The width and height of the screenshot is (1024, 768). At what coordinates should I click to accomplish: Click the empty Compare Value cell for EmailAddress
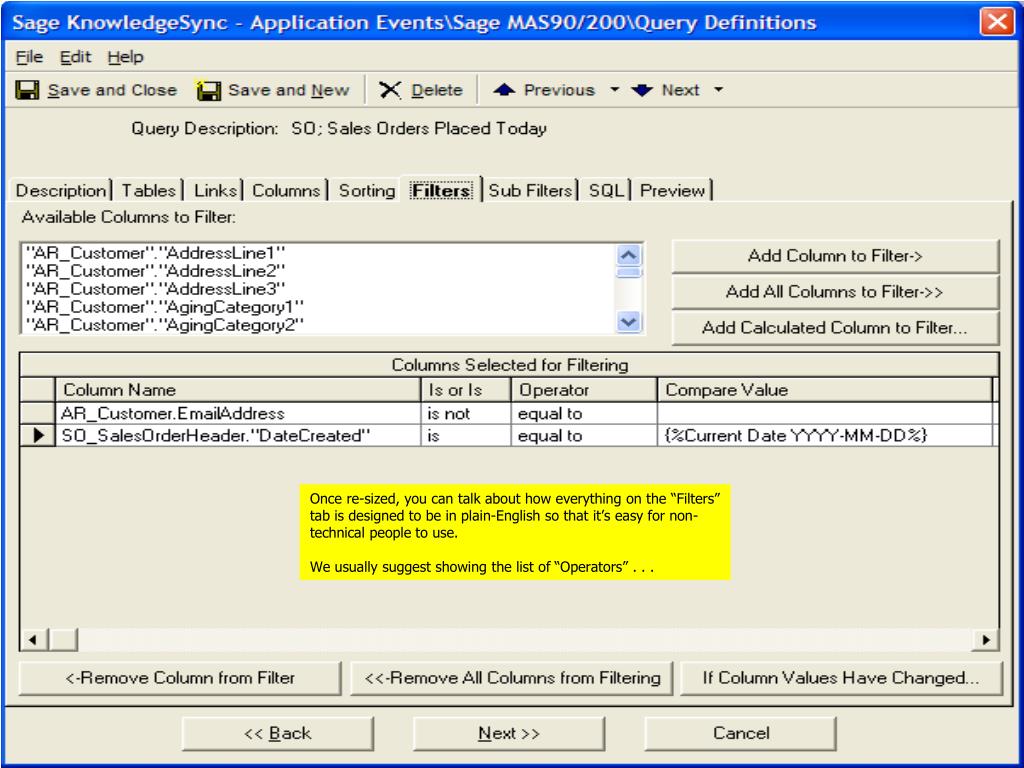click(825, 413)
